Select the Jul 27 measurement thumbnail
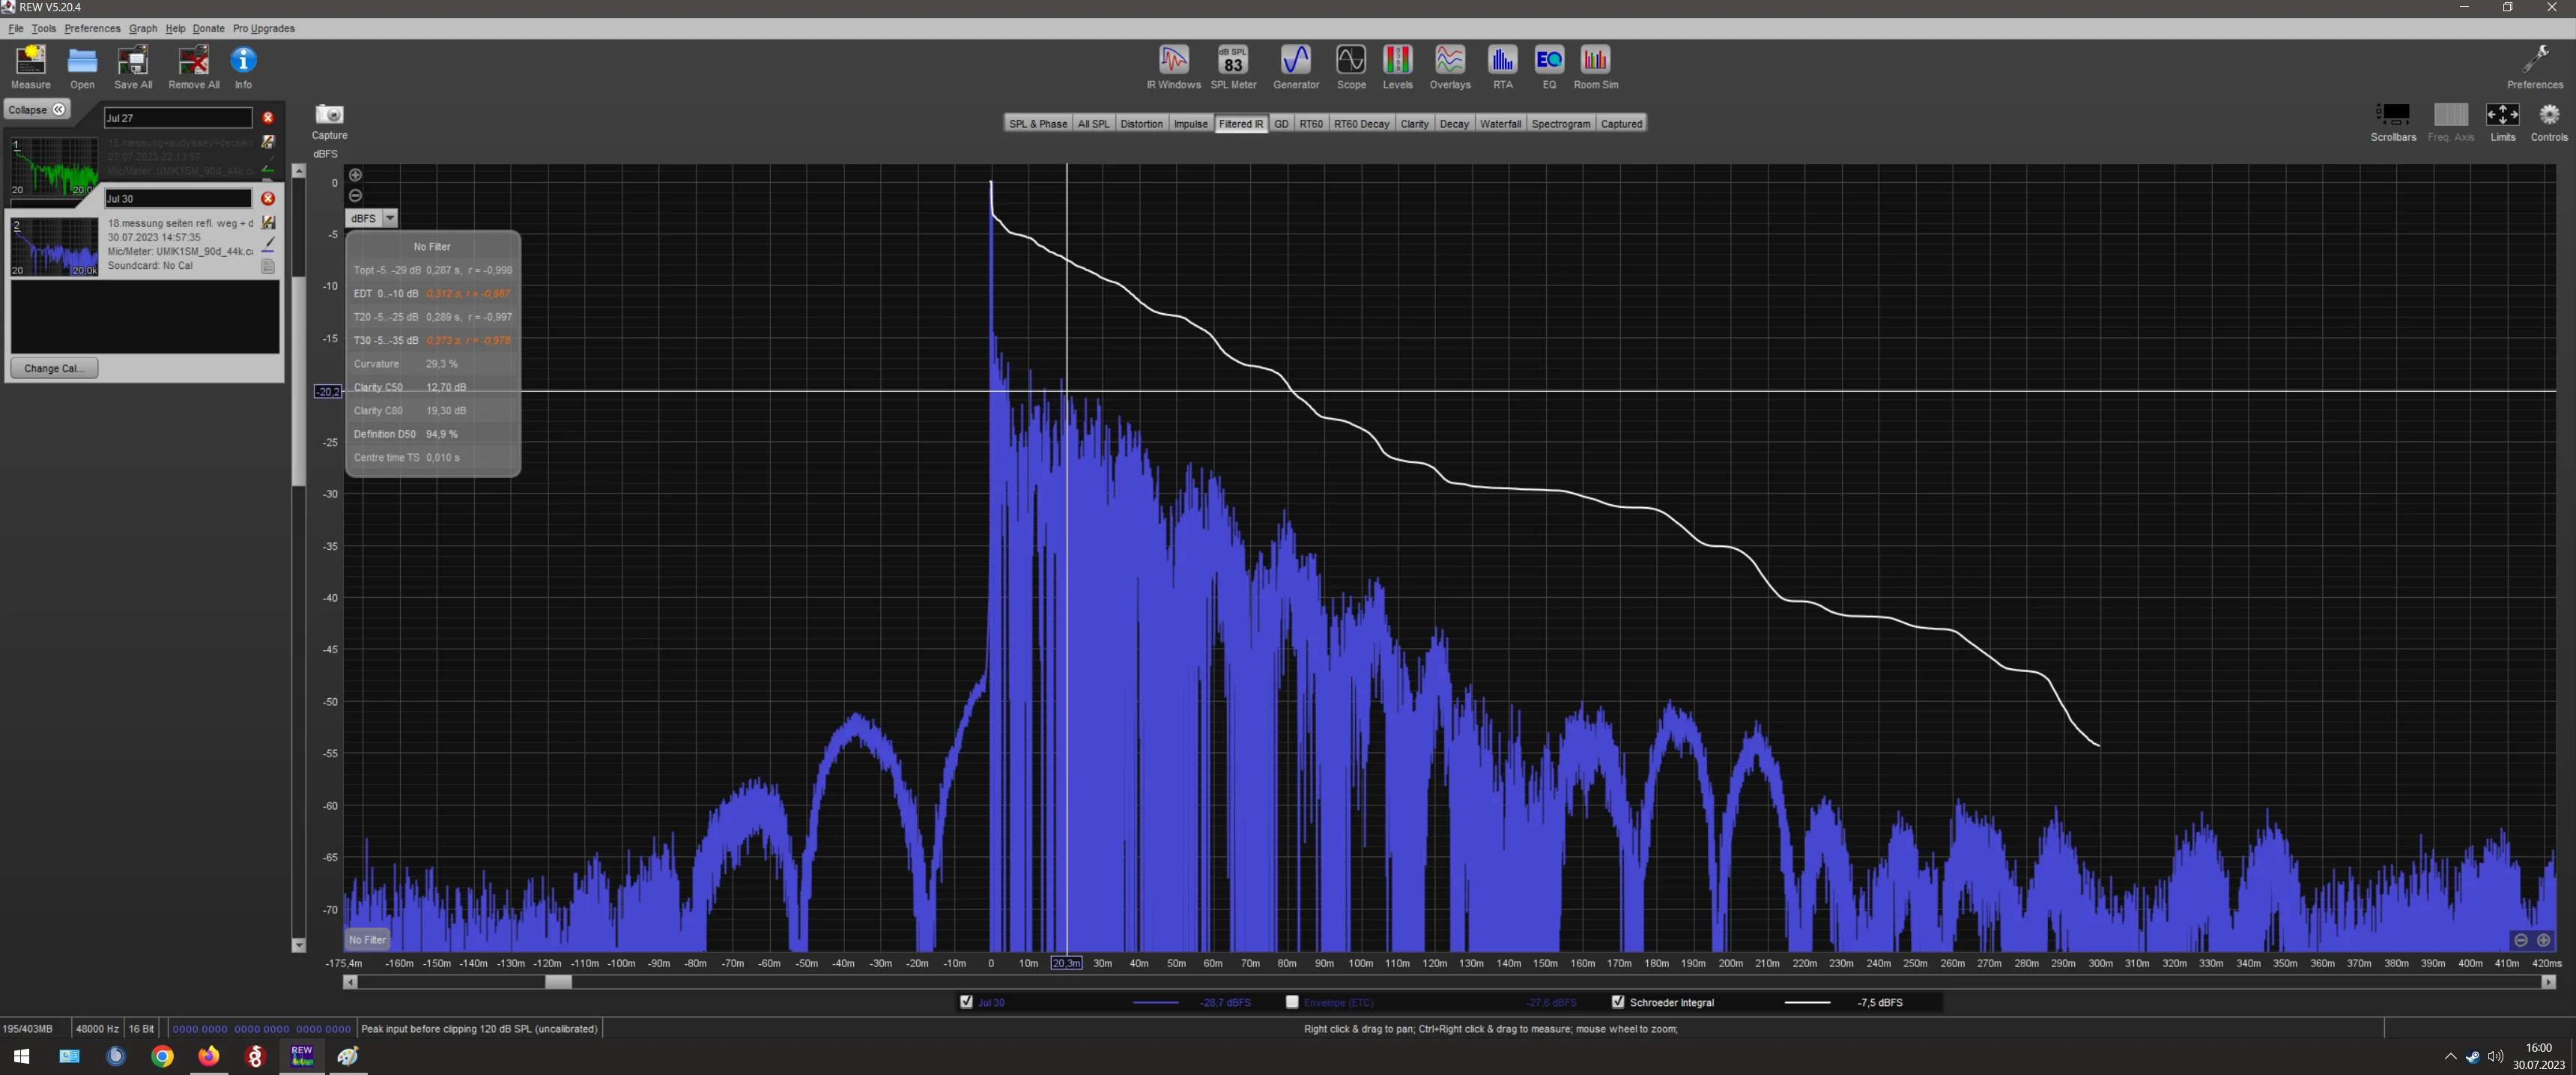Image resolution: width=2576 pixels, height=1075 pixels. click(x=54, y=166)
